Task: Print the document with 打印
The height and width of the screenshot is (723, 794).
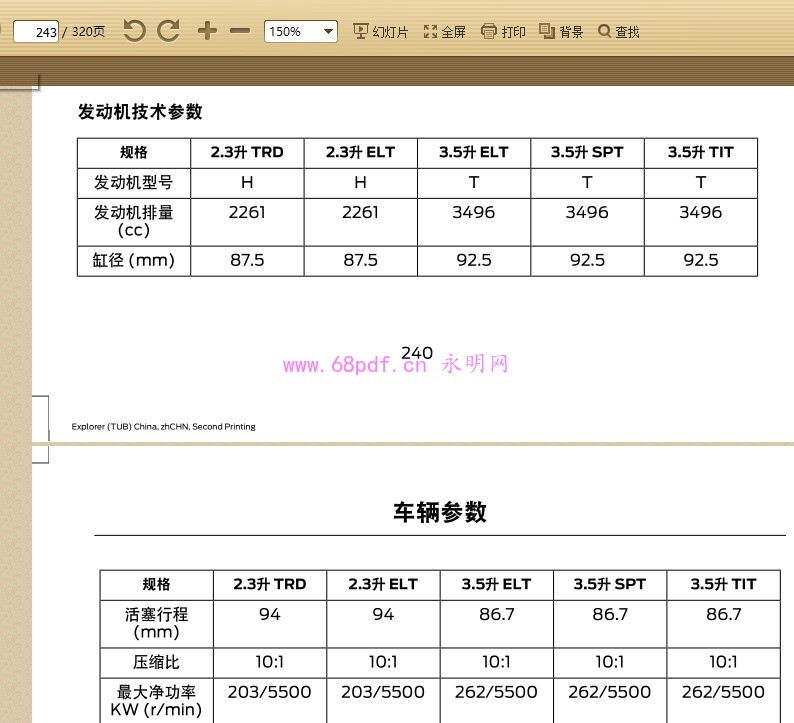Action: [503, 32]
